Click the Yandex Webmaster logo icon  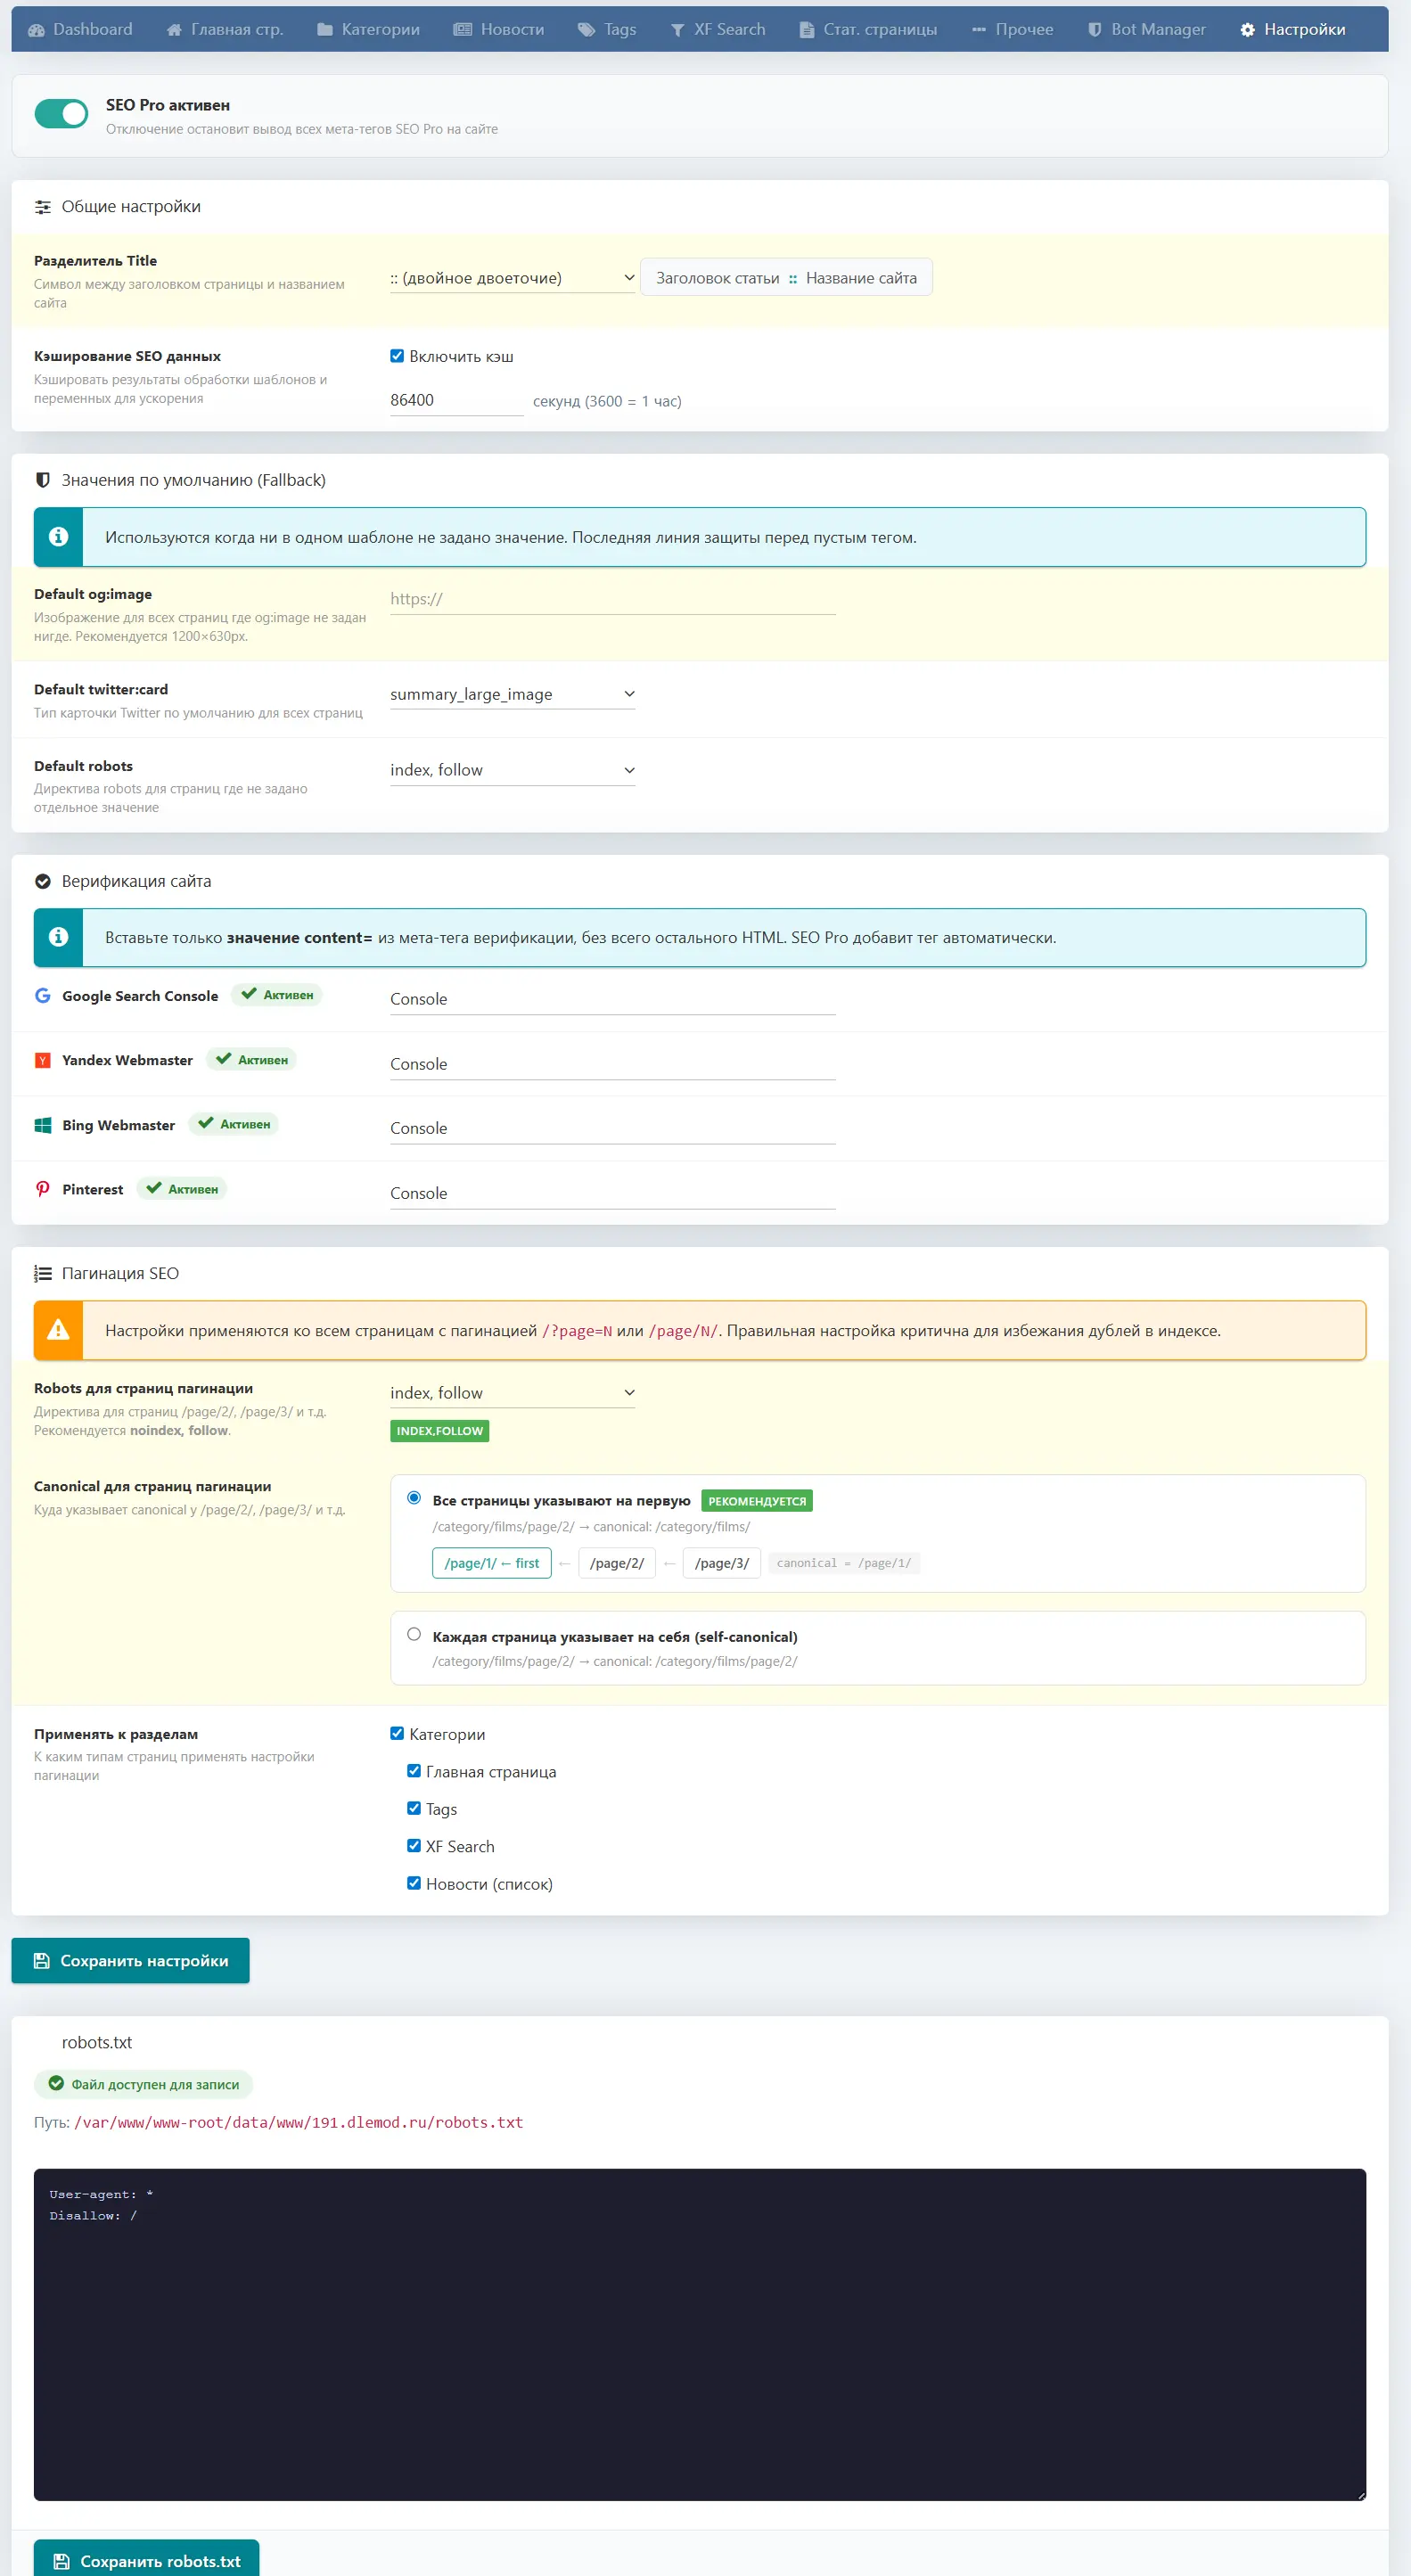click(43, 1060)
